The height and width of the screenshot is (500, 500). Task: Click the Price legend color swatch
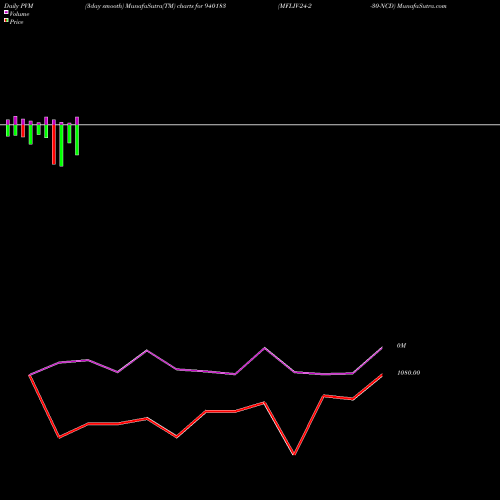pos(6,20)
